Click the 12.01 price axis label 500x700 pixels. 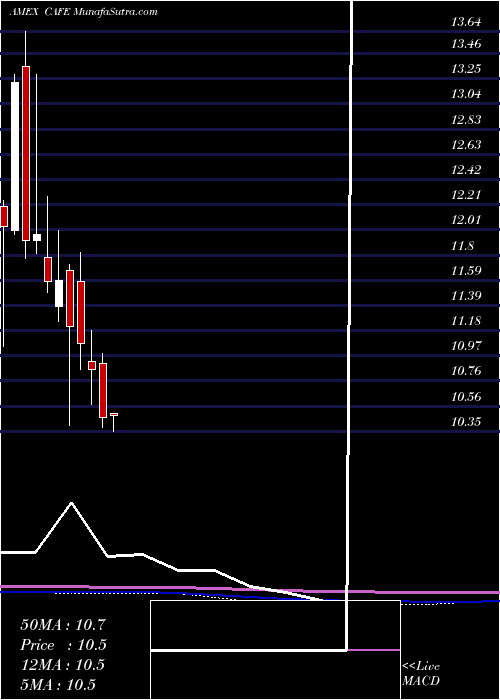466,220
